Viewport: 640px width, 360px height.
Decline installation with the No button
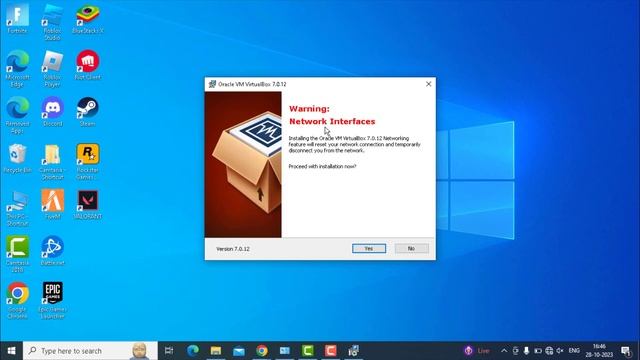411,248
